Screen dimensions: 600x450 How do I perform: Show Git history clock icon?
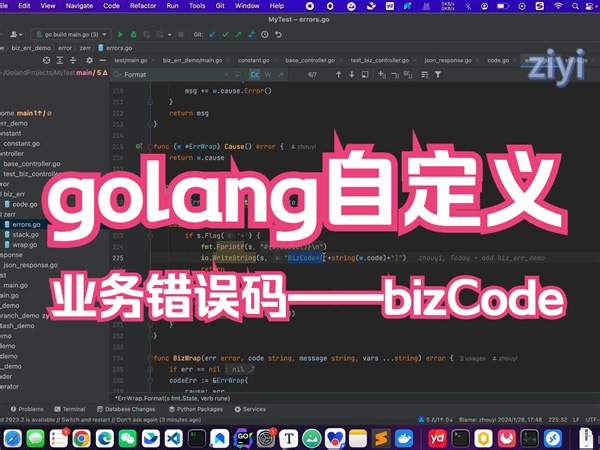(x=265, y=34)
